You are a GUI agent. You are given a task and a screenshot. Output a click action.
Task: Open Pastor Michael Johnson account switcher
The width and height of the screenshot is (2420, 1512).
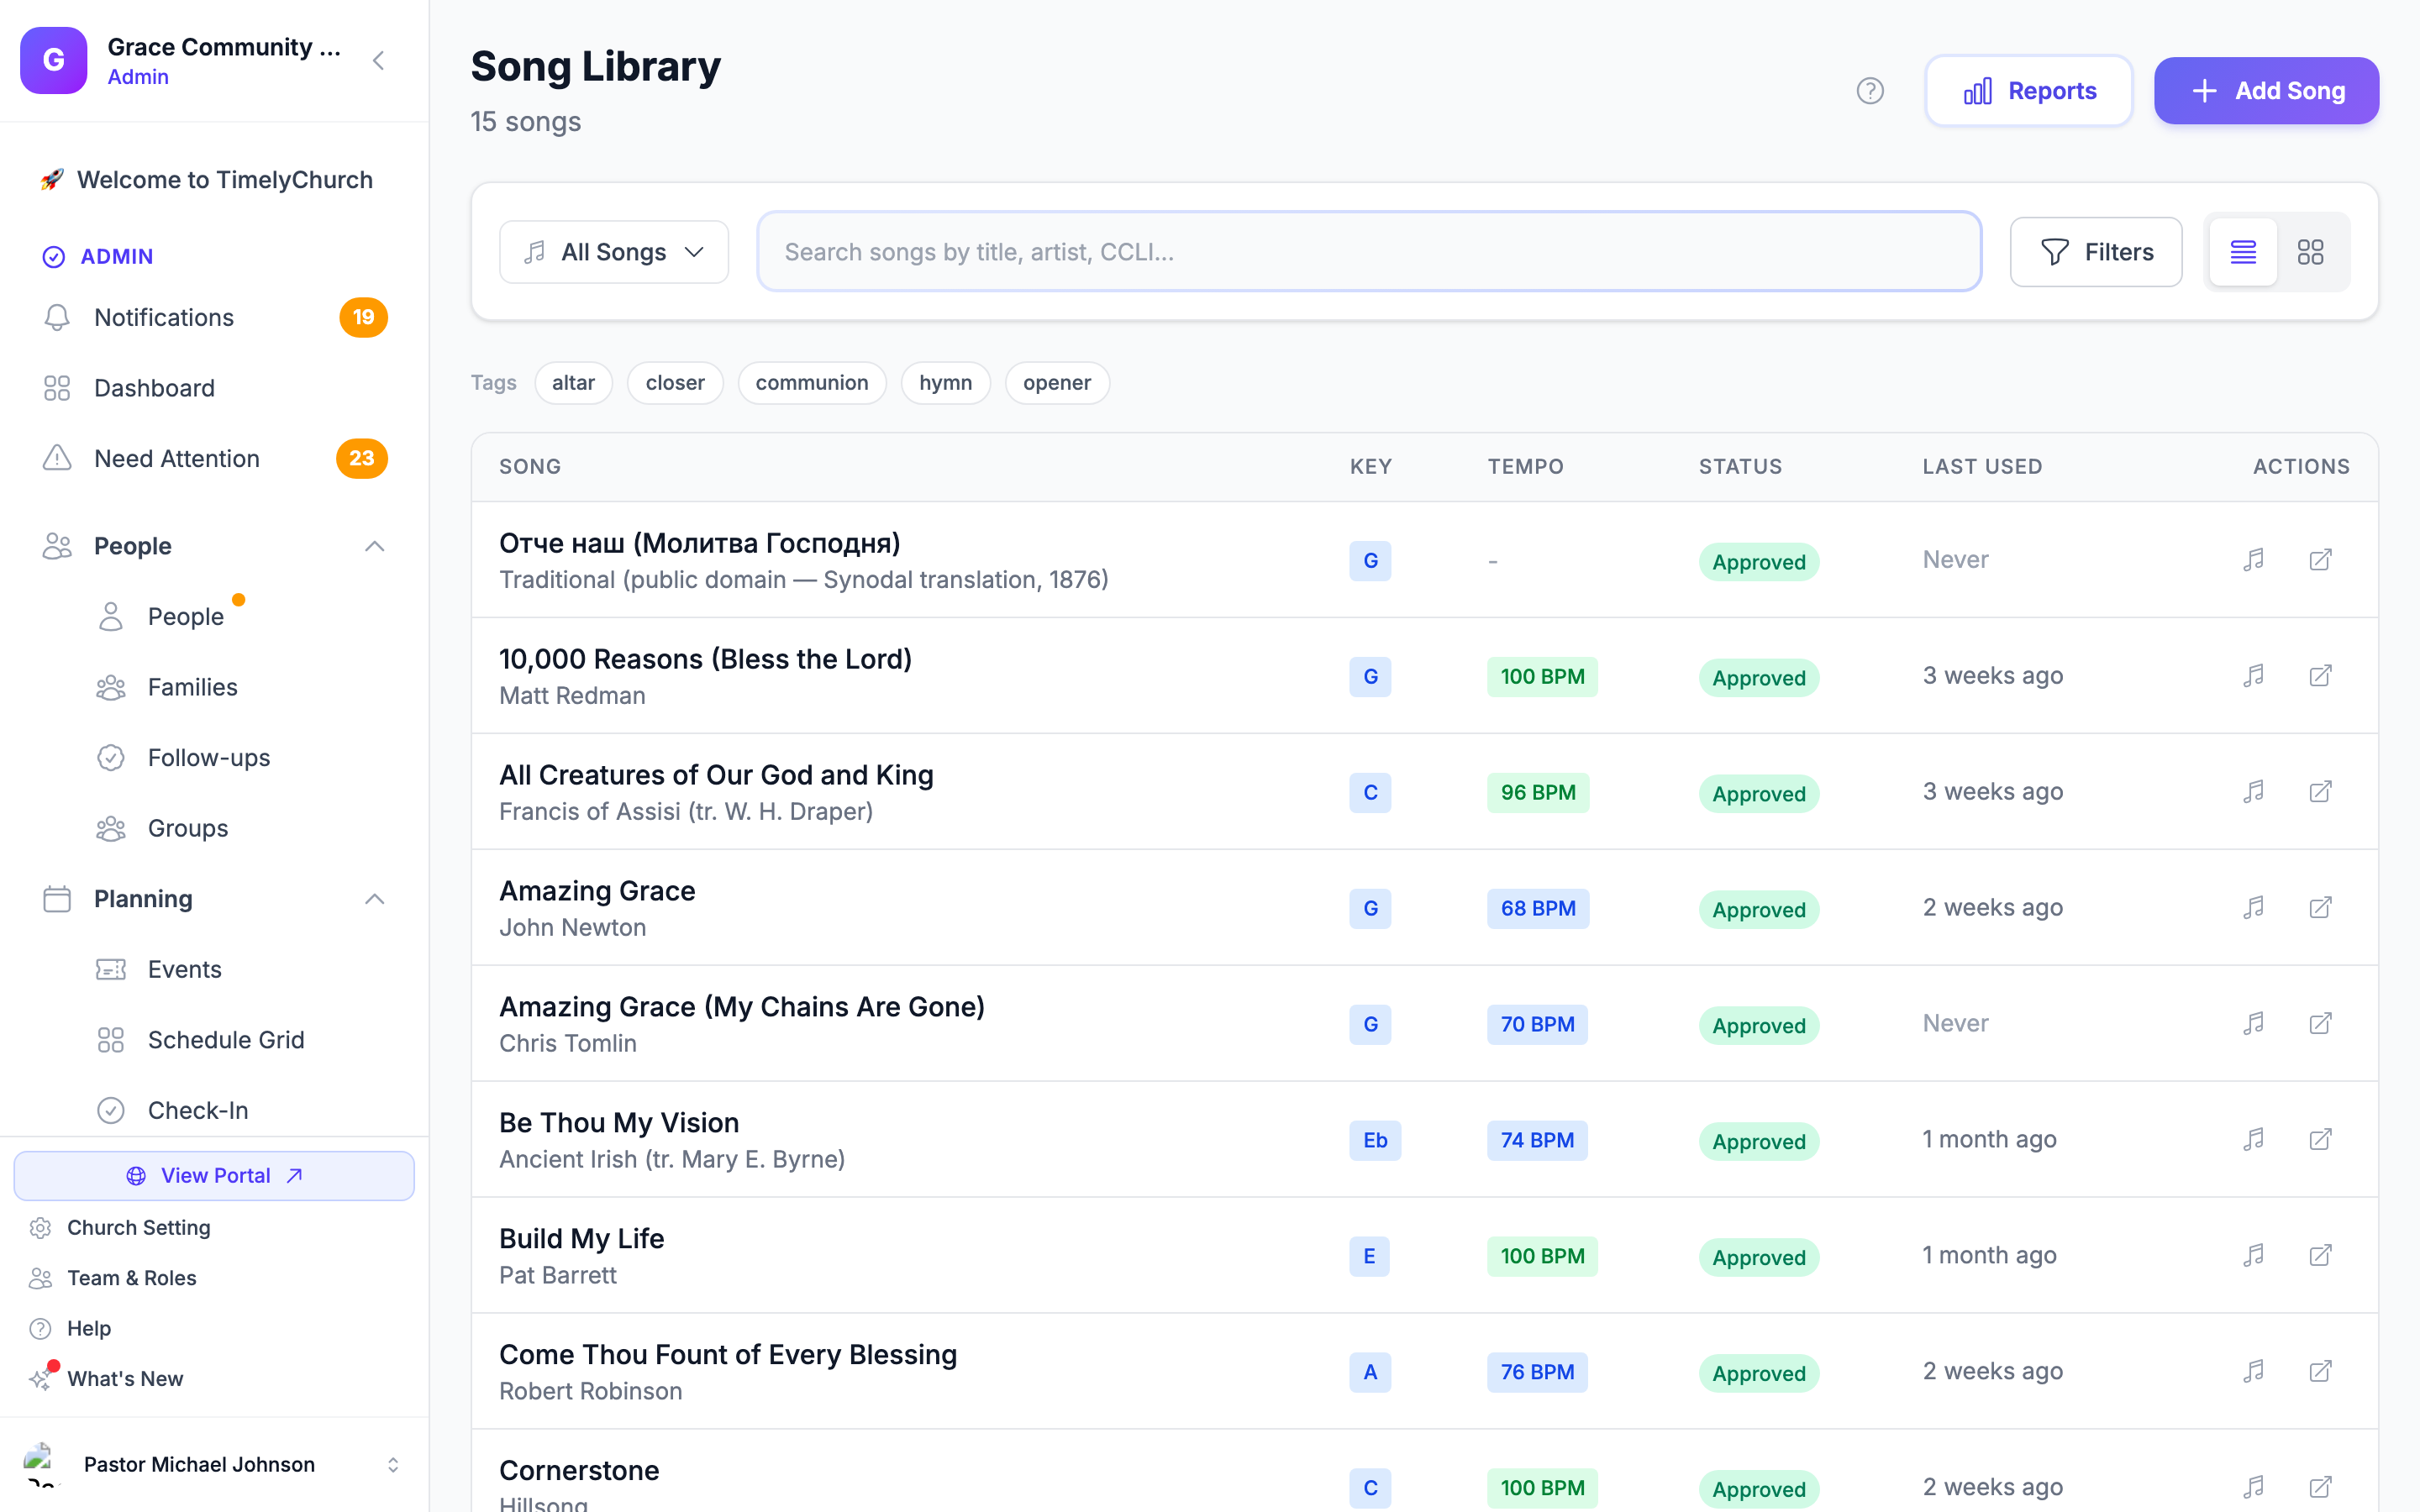click(x=214, y=1464)
